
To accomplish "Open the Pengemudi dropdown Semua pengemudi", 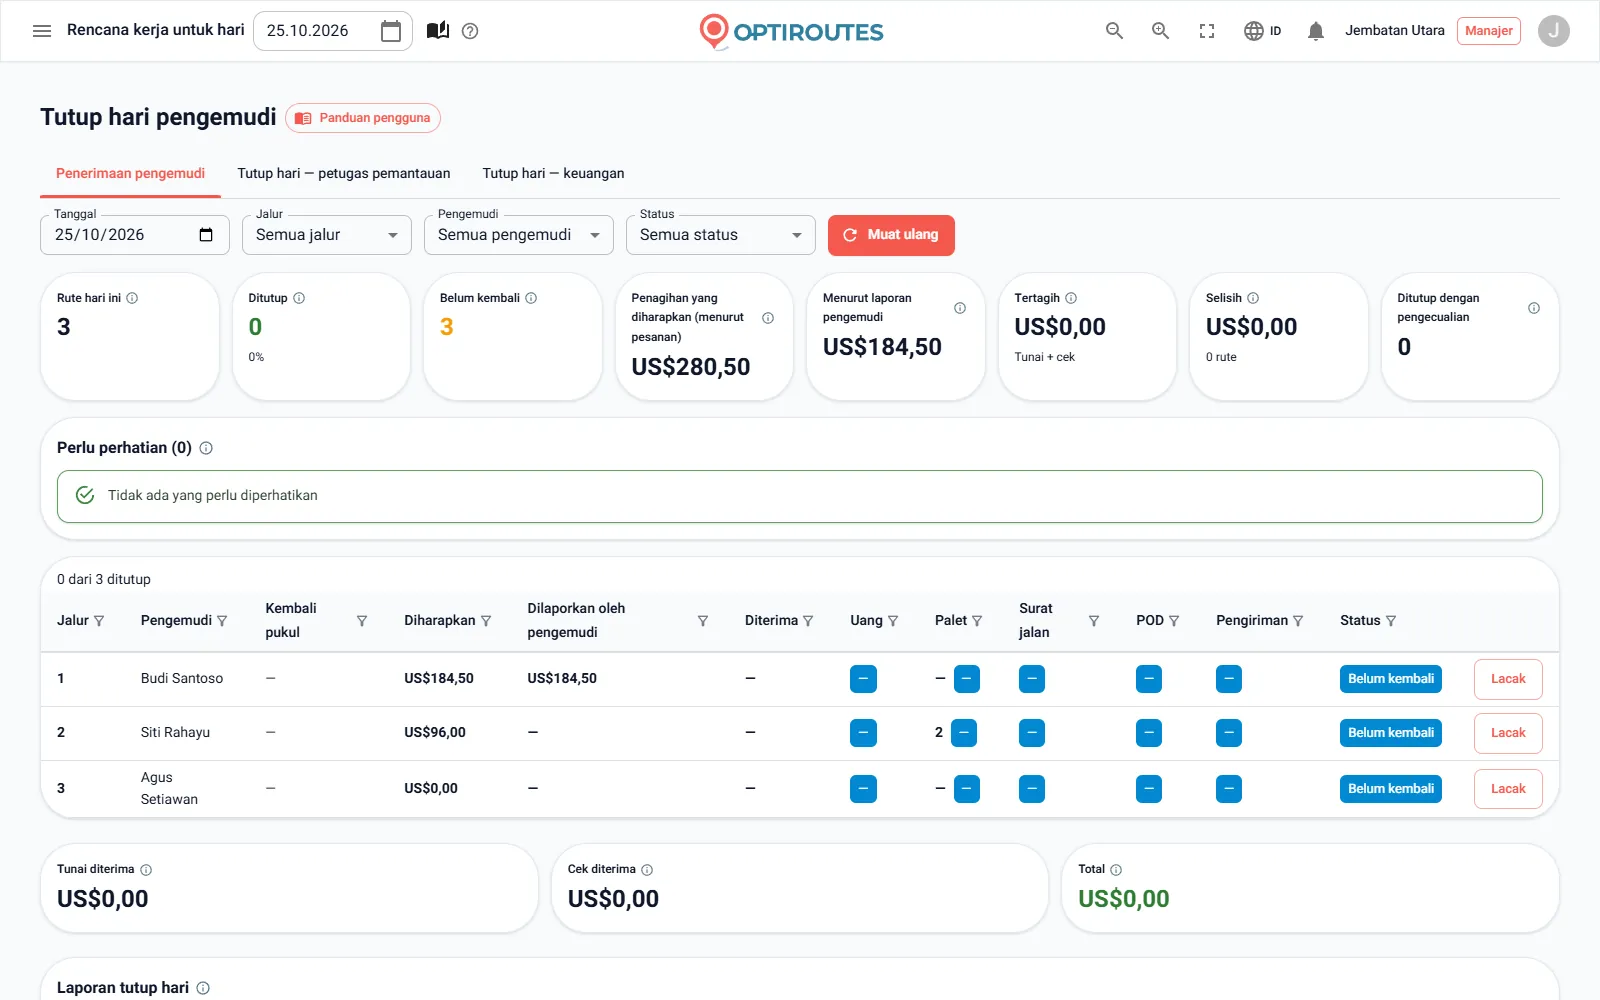I will click(x=519, y=235).
